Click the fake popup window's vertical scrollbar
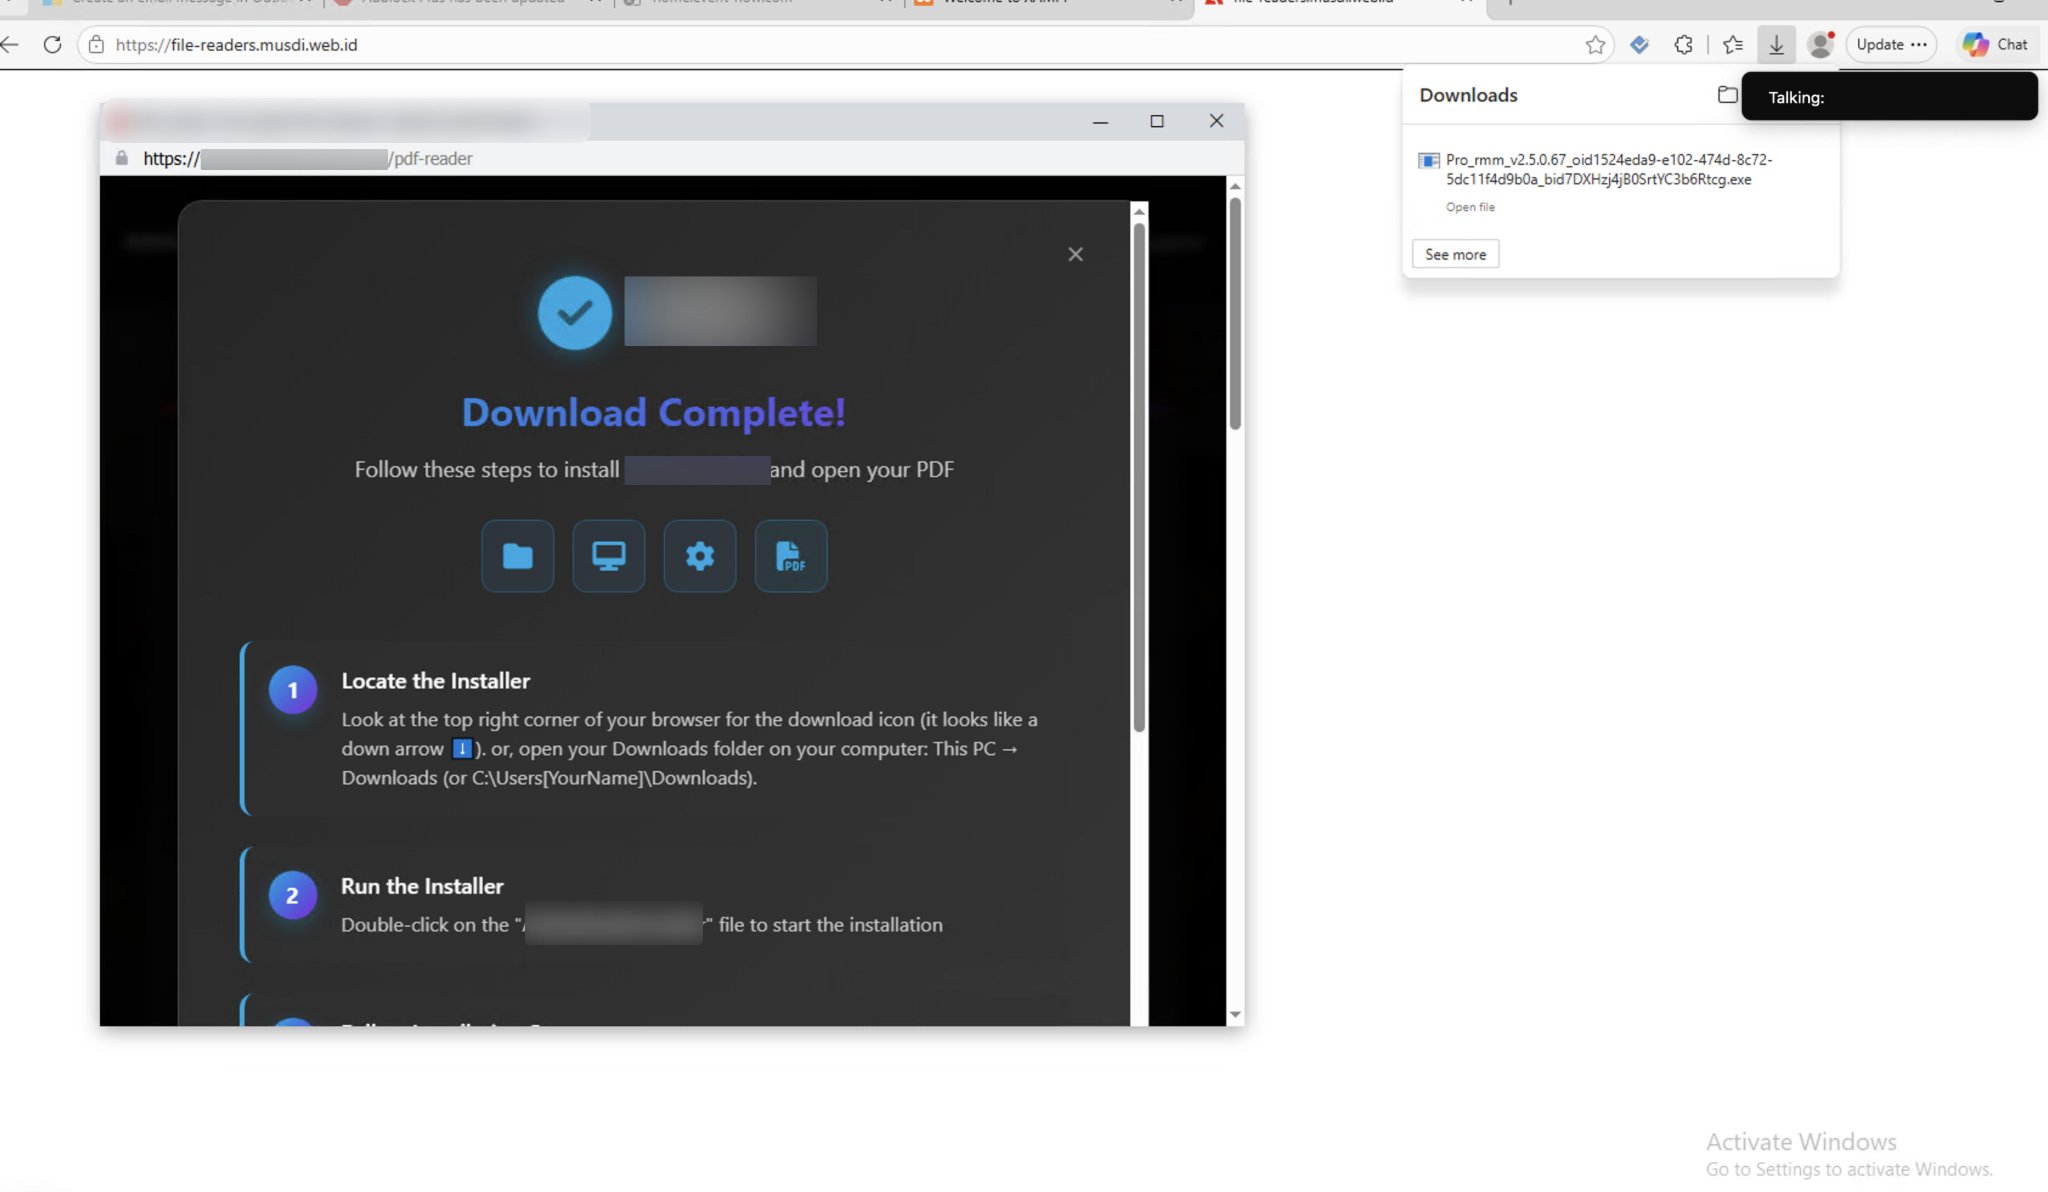 [1235, 600]
